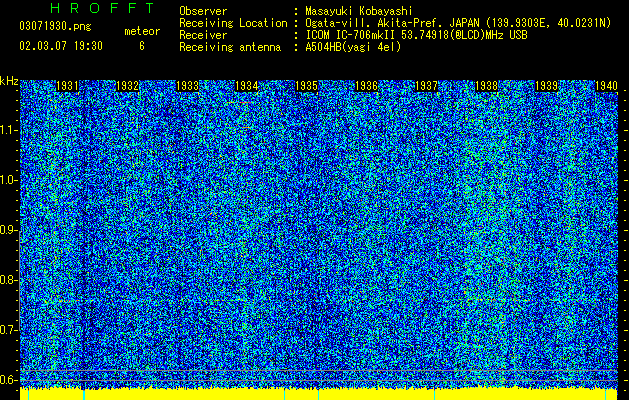629x400 pixels.
Task: Click the Receiving antenna label
Action: 230,47
